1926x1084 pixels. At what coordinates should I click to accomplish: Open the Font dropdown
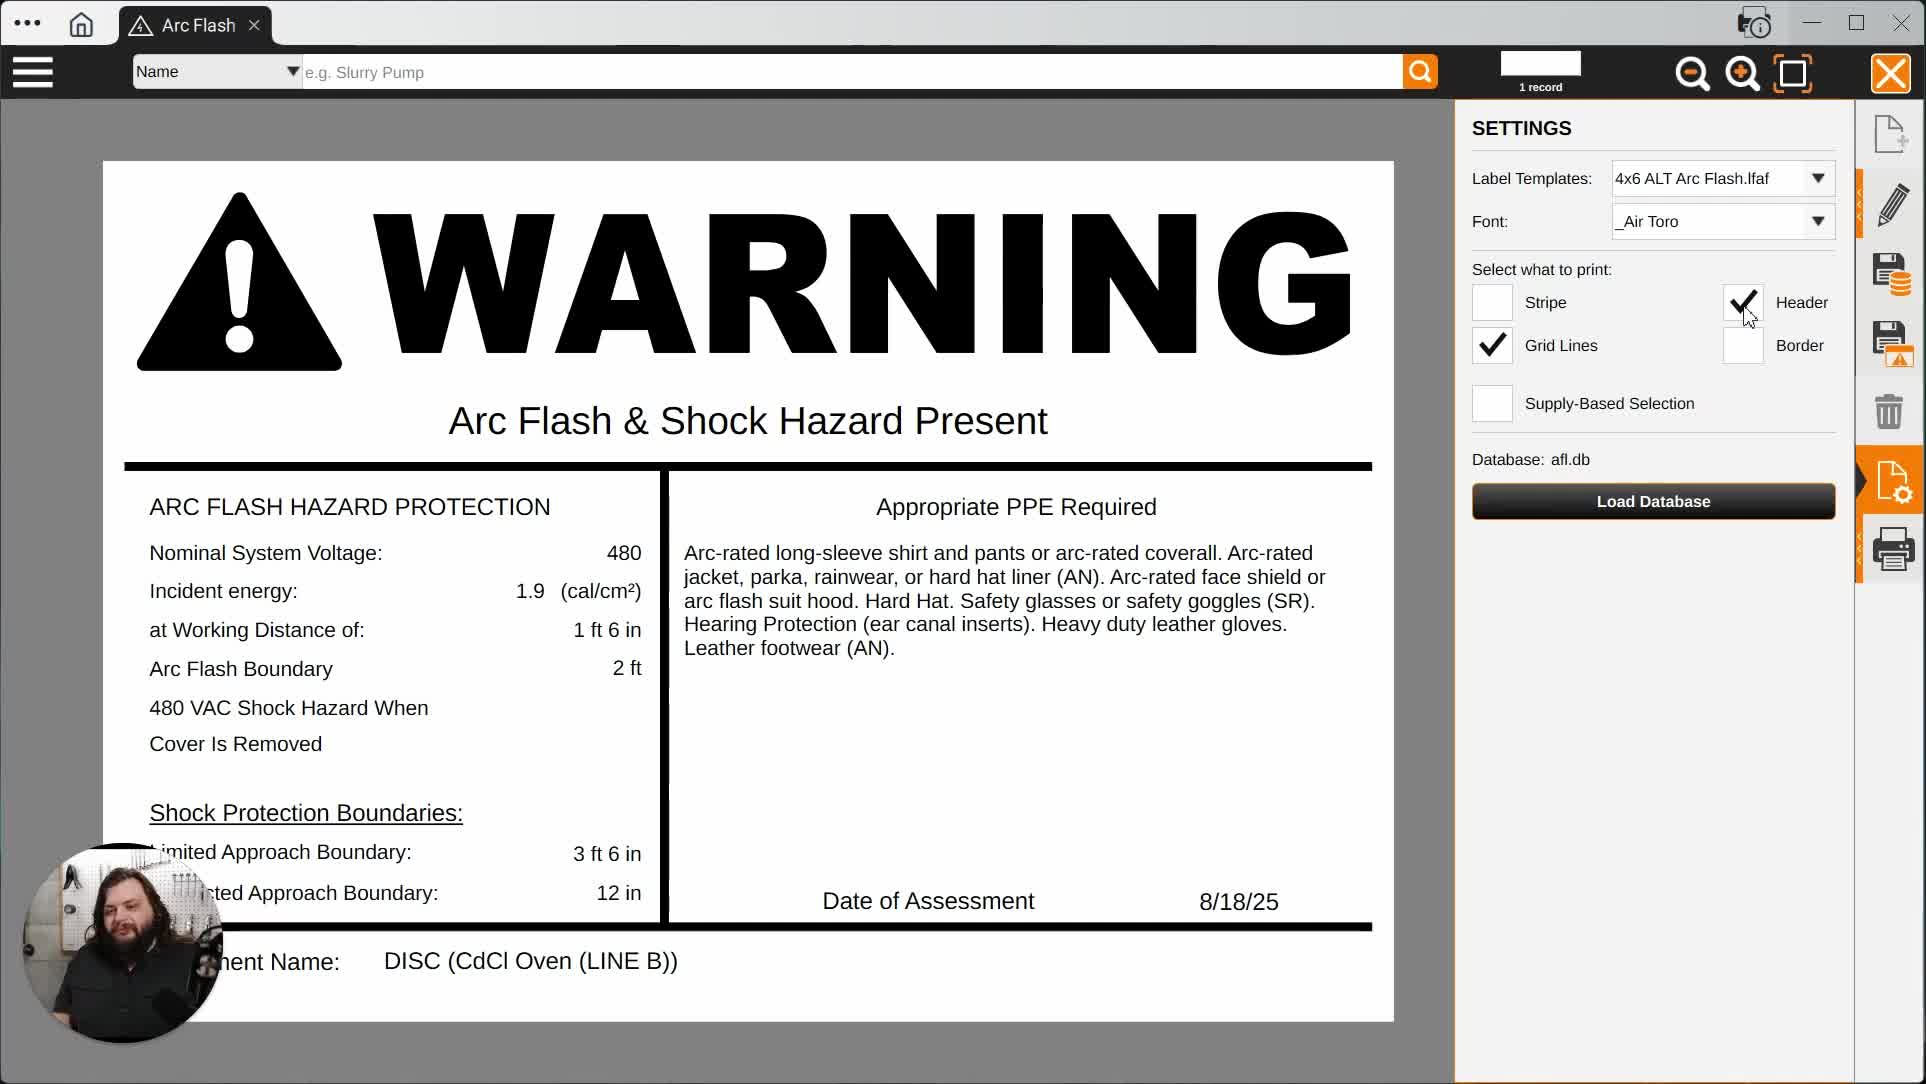pyautogui.click(x=1723, y=221)
